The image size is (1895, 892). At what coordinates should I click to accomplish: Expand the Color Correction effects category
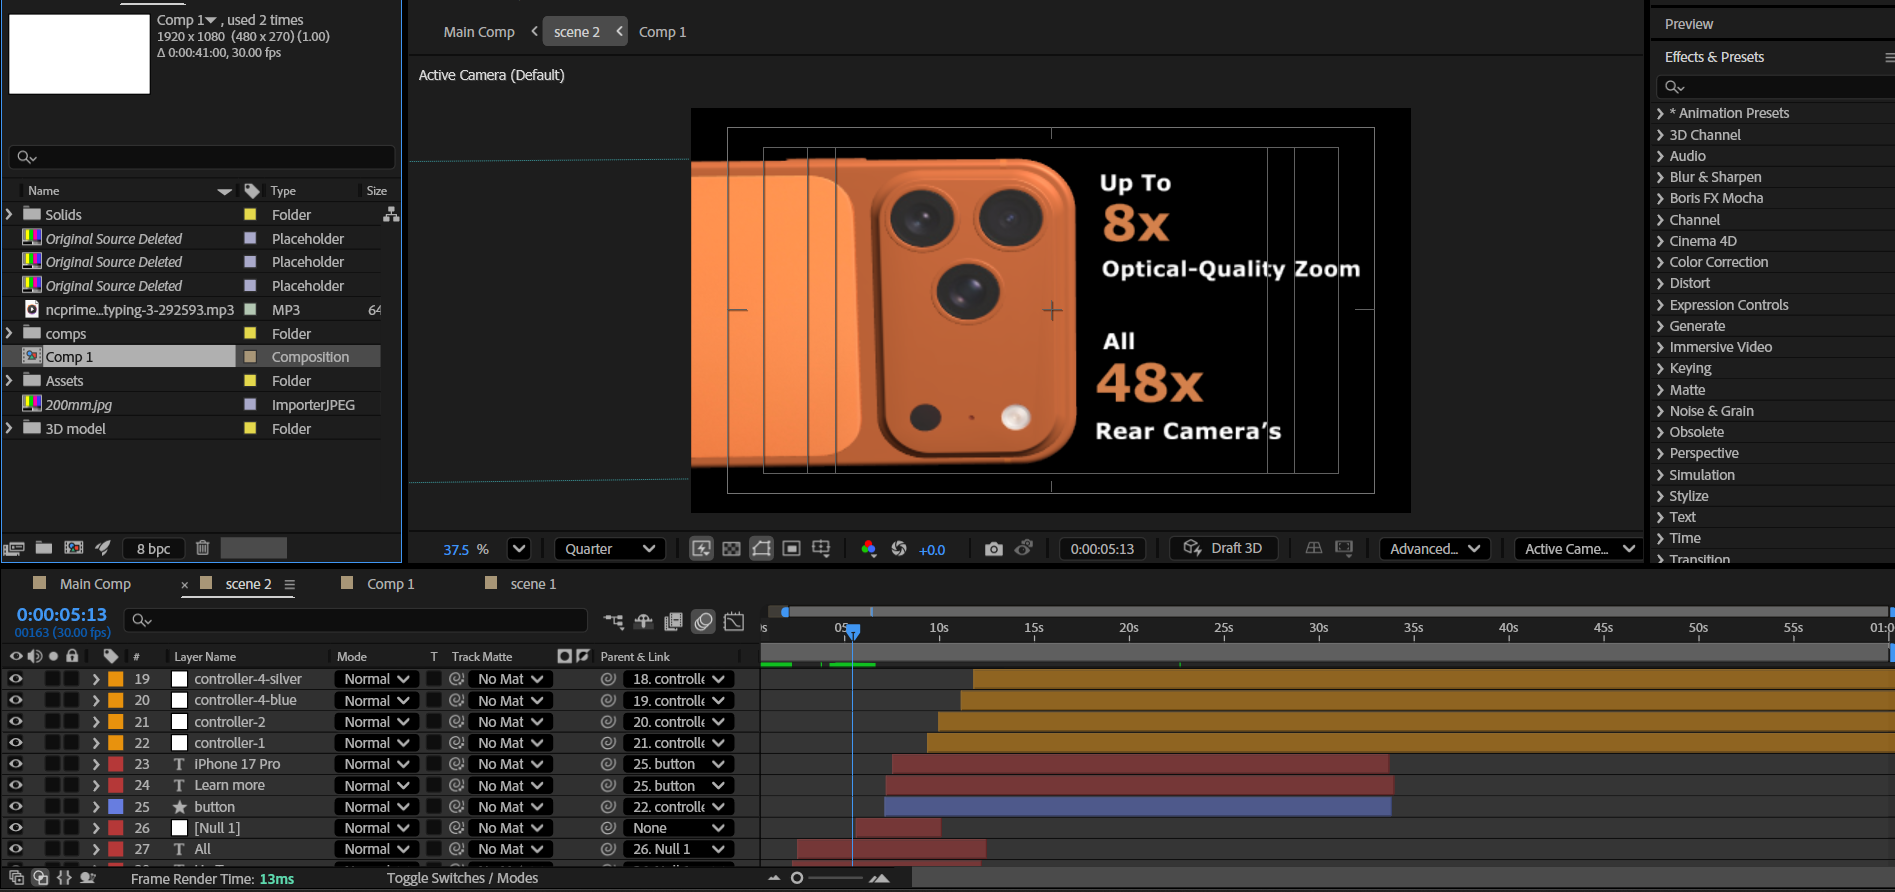click(1660, 262)
